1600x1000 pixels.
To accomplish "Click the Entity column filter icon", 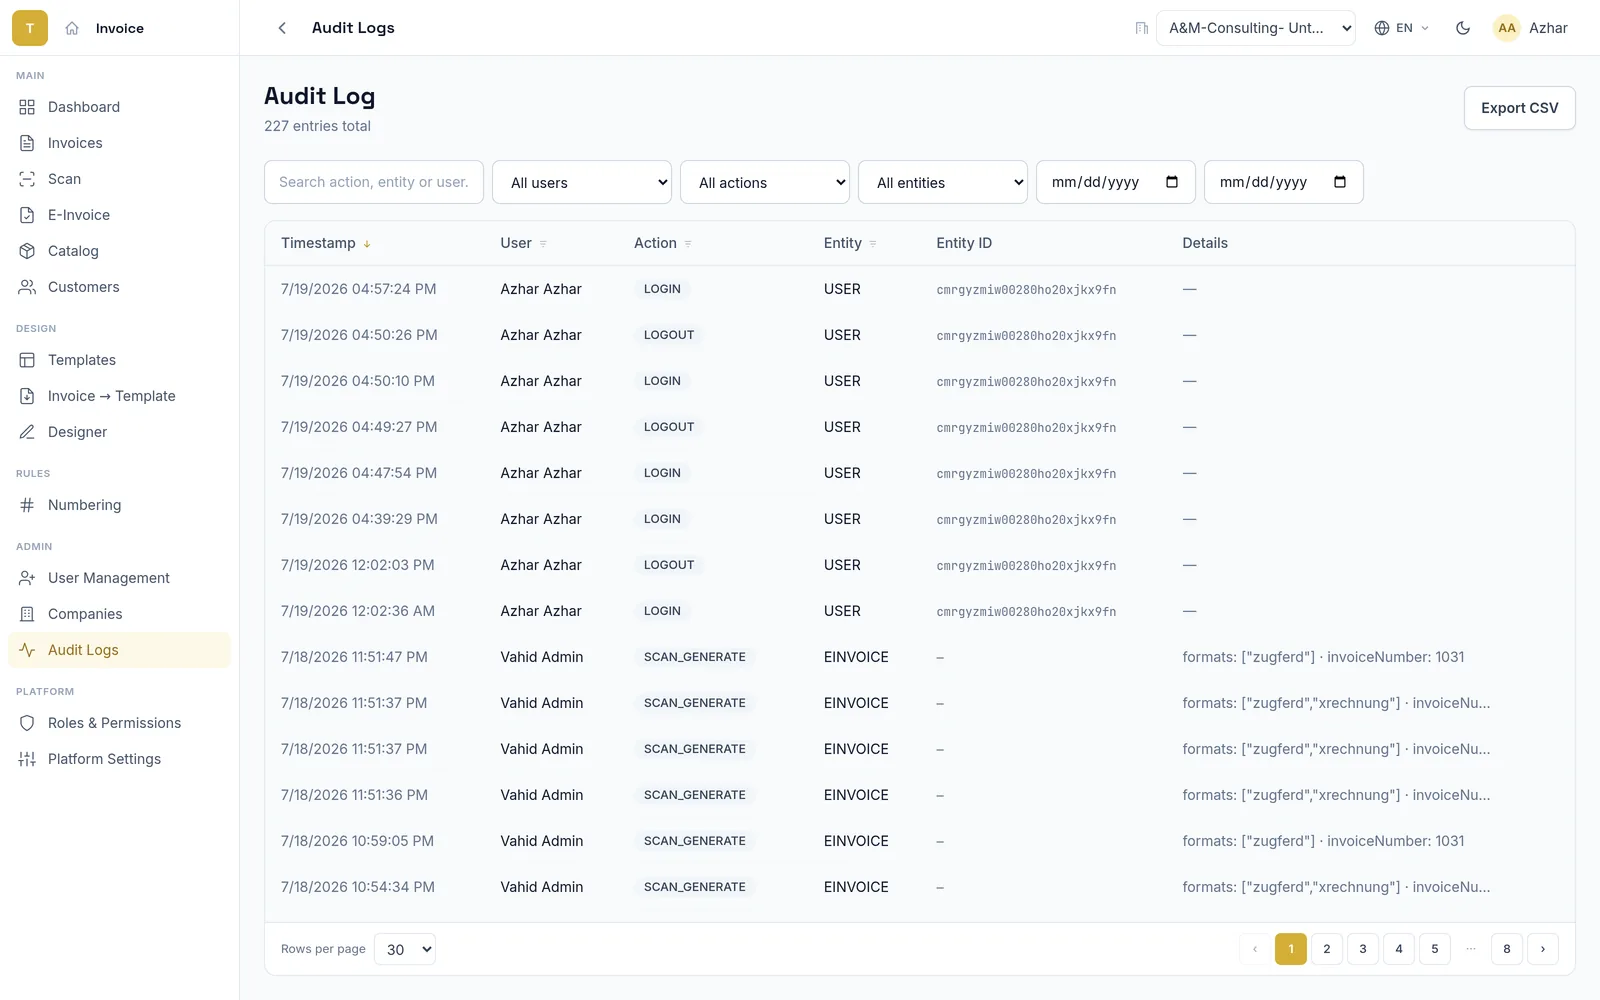I will 873,244.
